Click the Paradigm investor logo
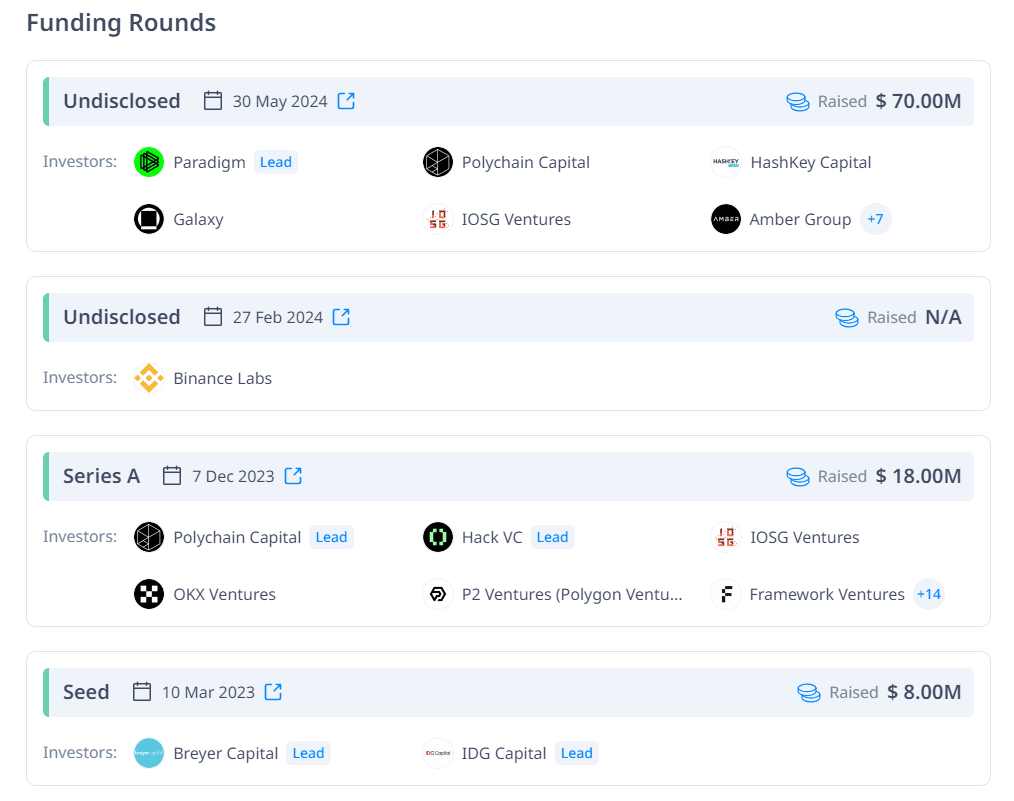1014x801 pixels. click(x=149, y=162)
